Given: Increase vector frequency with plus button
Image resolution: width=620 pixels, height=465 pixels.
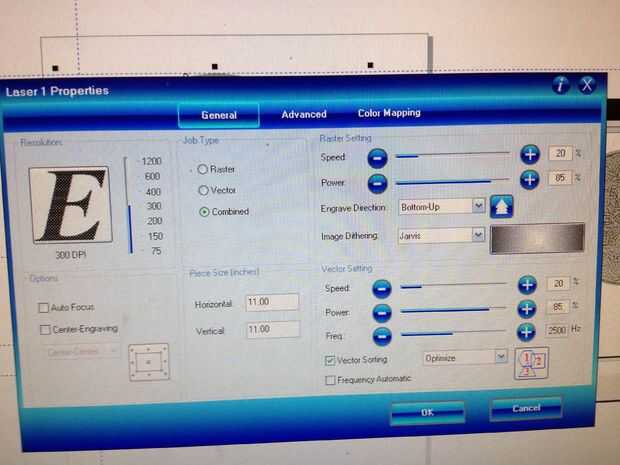Looking at the screenshot, I should [526, 332].
